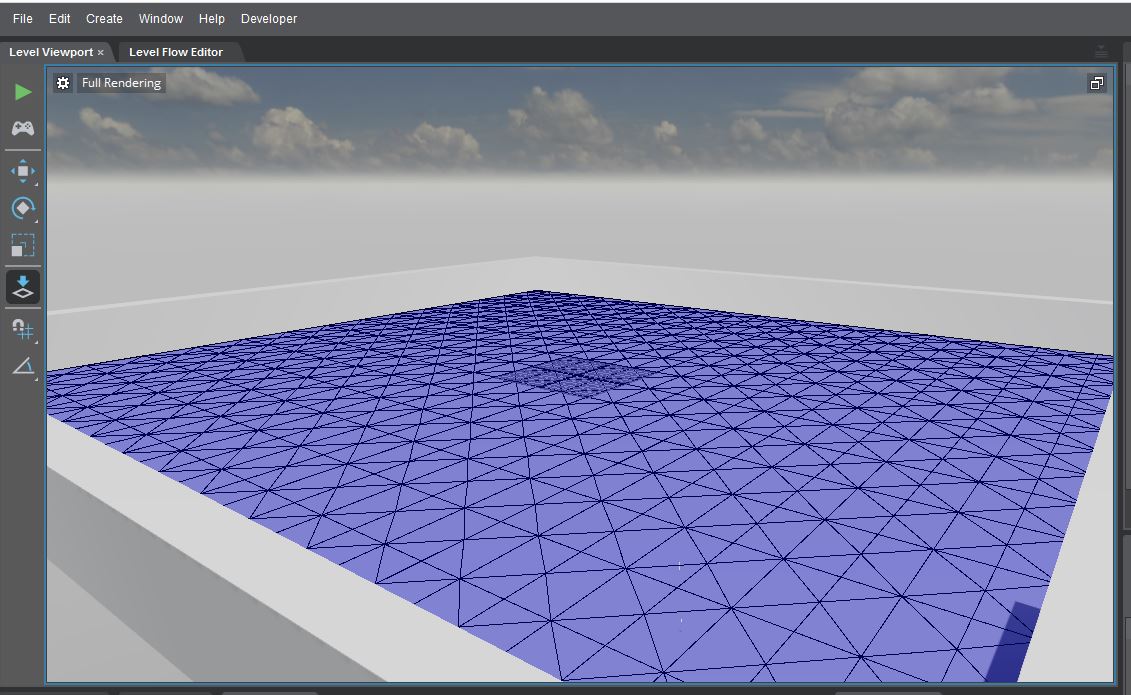Screen dimensions: 1131x695
Task: Click the green Play level button
Action: coord(22,92)
